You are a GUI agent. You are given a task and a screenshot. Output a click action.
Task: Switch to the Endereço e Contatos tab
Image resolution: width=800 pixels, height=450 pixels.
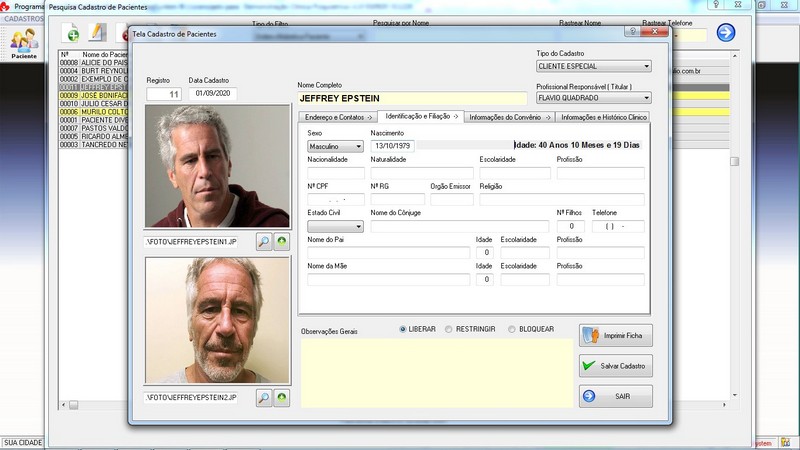tap(338, 117)
